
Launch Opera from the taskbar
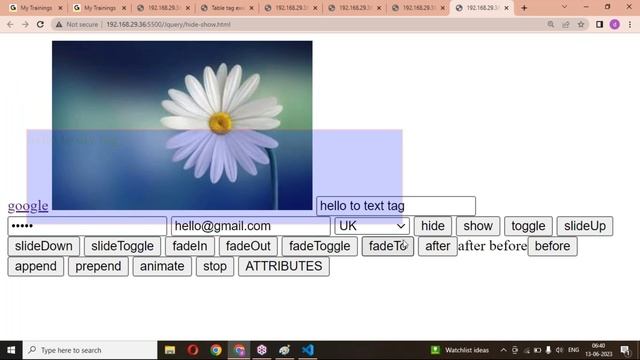(193, 350)
